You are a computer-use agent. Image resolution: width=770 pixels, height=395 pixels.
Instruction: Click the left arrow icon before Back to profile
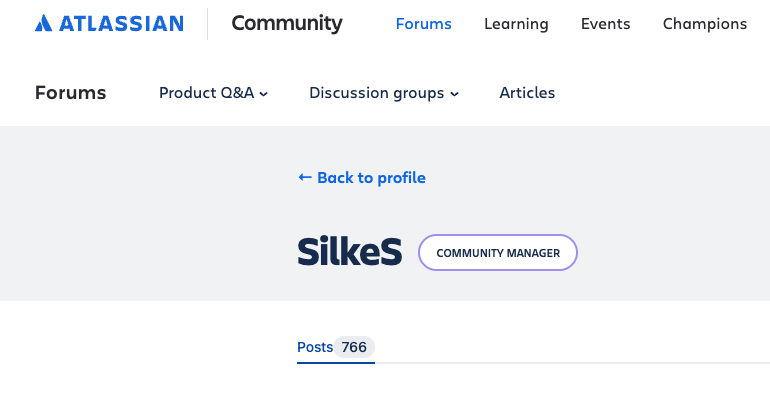point(305,177)
